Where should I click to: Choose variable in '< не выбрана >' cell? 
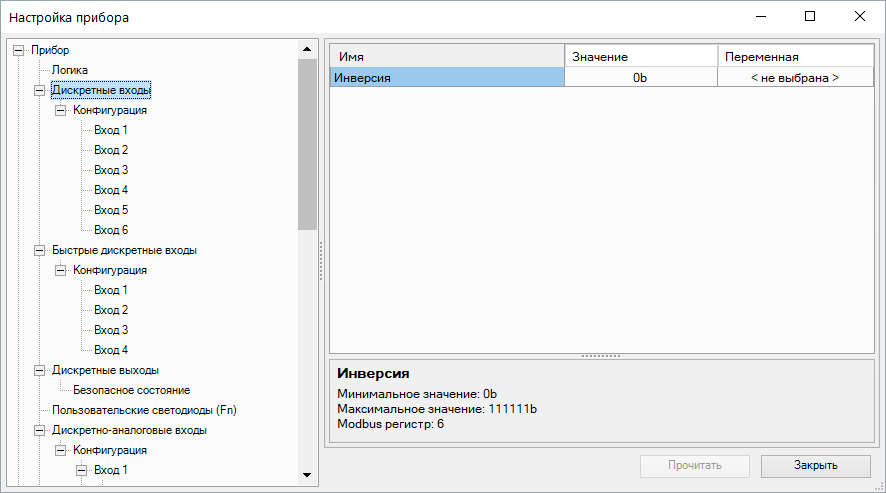794,77
